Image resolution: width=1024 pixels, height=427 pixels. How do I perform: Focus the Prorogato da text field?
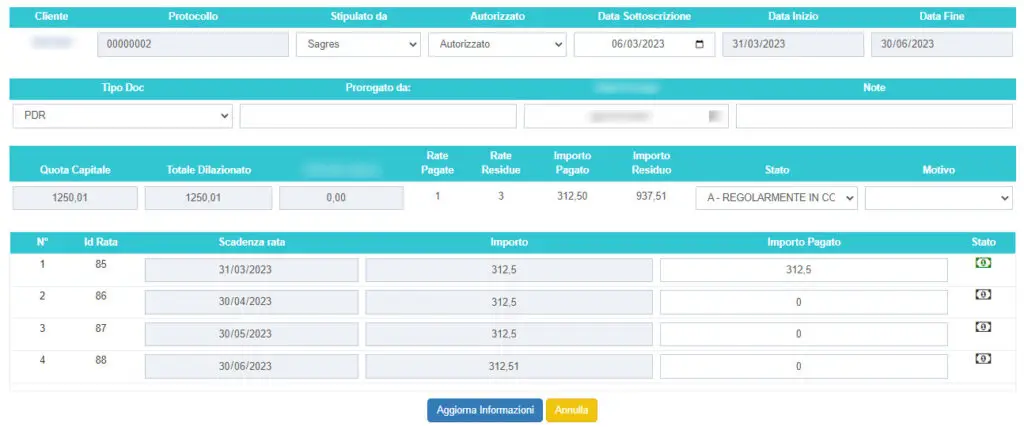(378, 115)
